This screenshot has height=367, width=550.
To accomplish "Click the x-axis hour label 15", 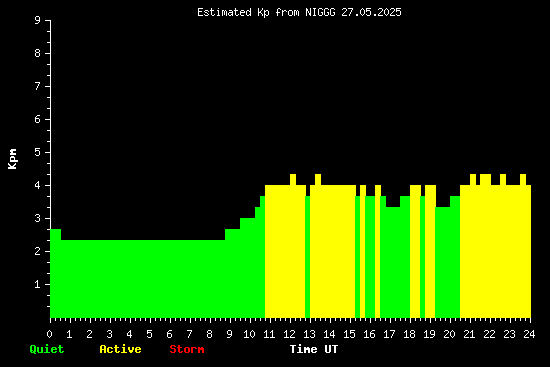I will pyautogui.click(x=349, y=334).
